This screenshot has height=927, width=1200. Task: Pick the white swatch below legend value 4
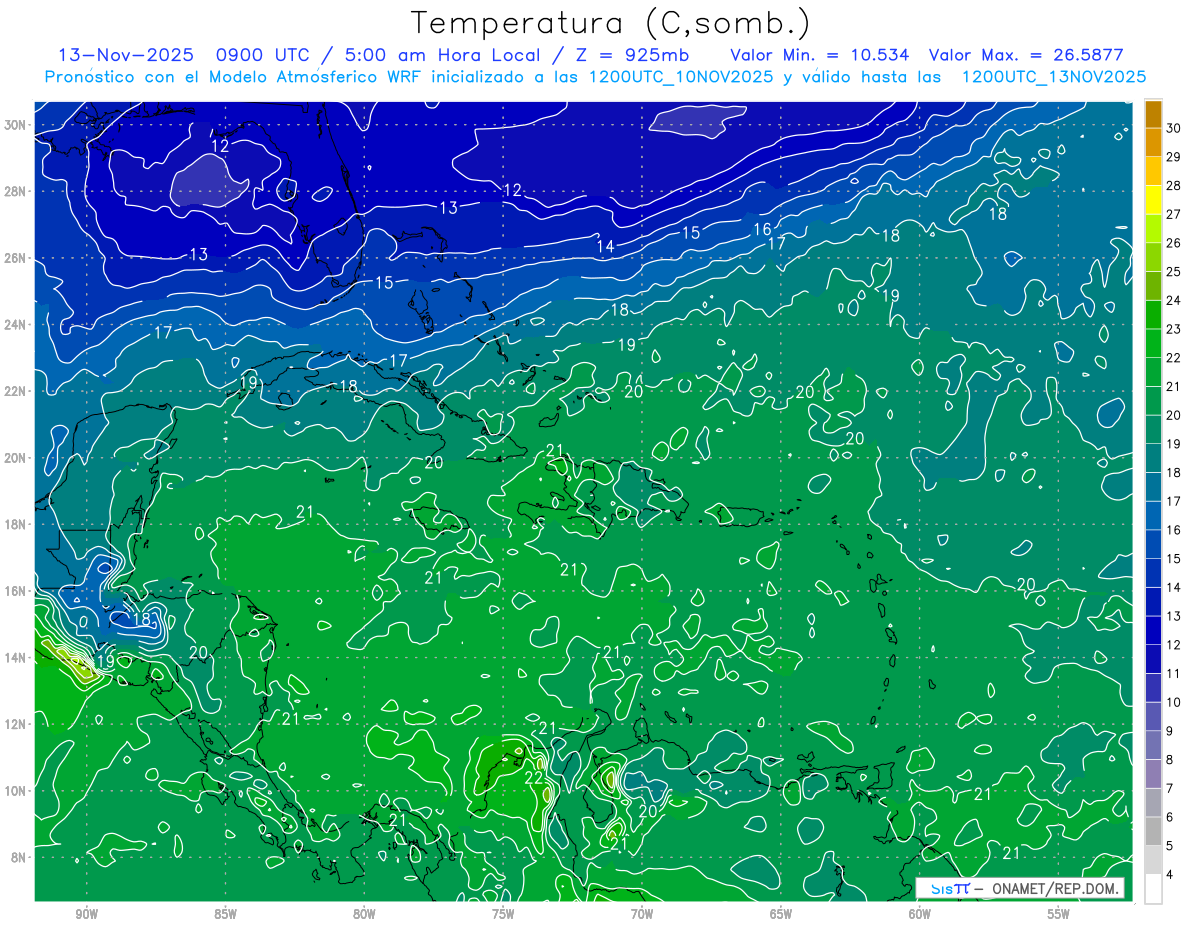[x=1154, y=888]
